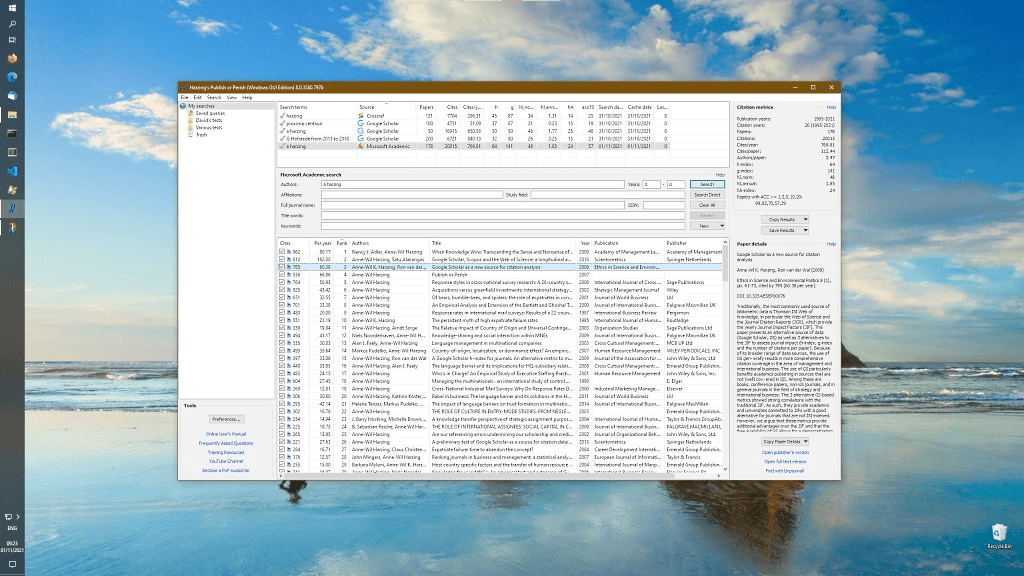
Task: Click the Microsoft Academic source icon
Action: click(361, 145)
